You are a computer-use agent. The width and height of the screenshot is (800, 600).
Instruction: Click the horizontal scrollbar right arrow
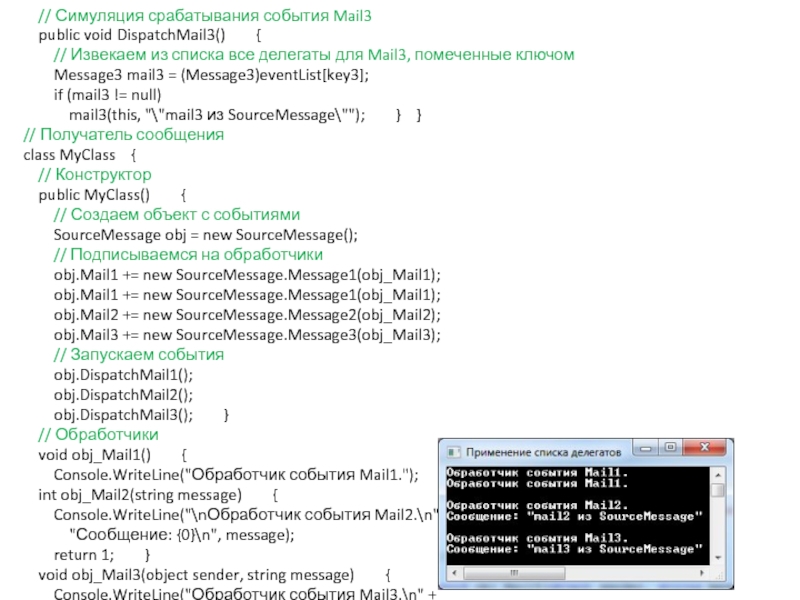[703, 572]
